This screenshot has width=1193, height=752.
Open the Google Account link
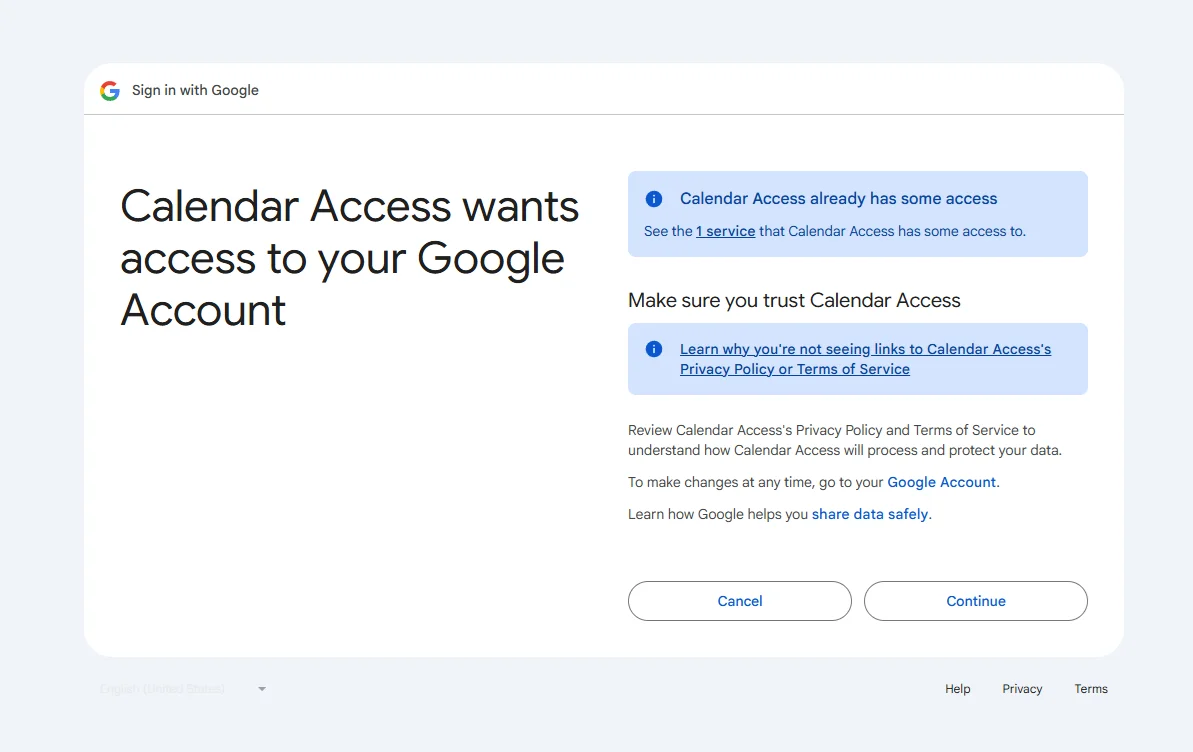940,481
